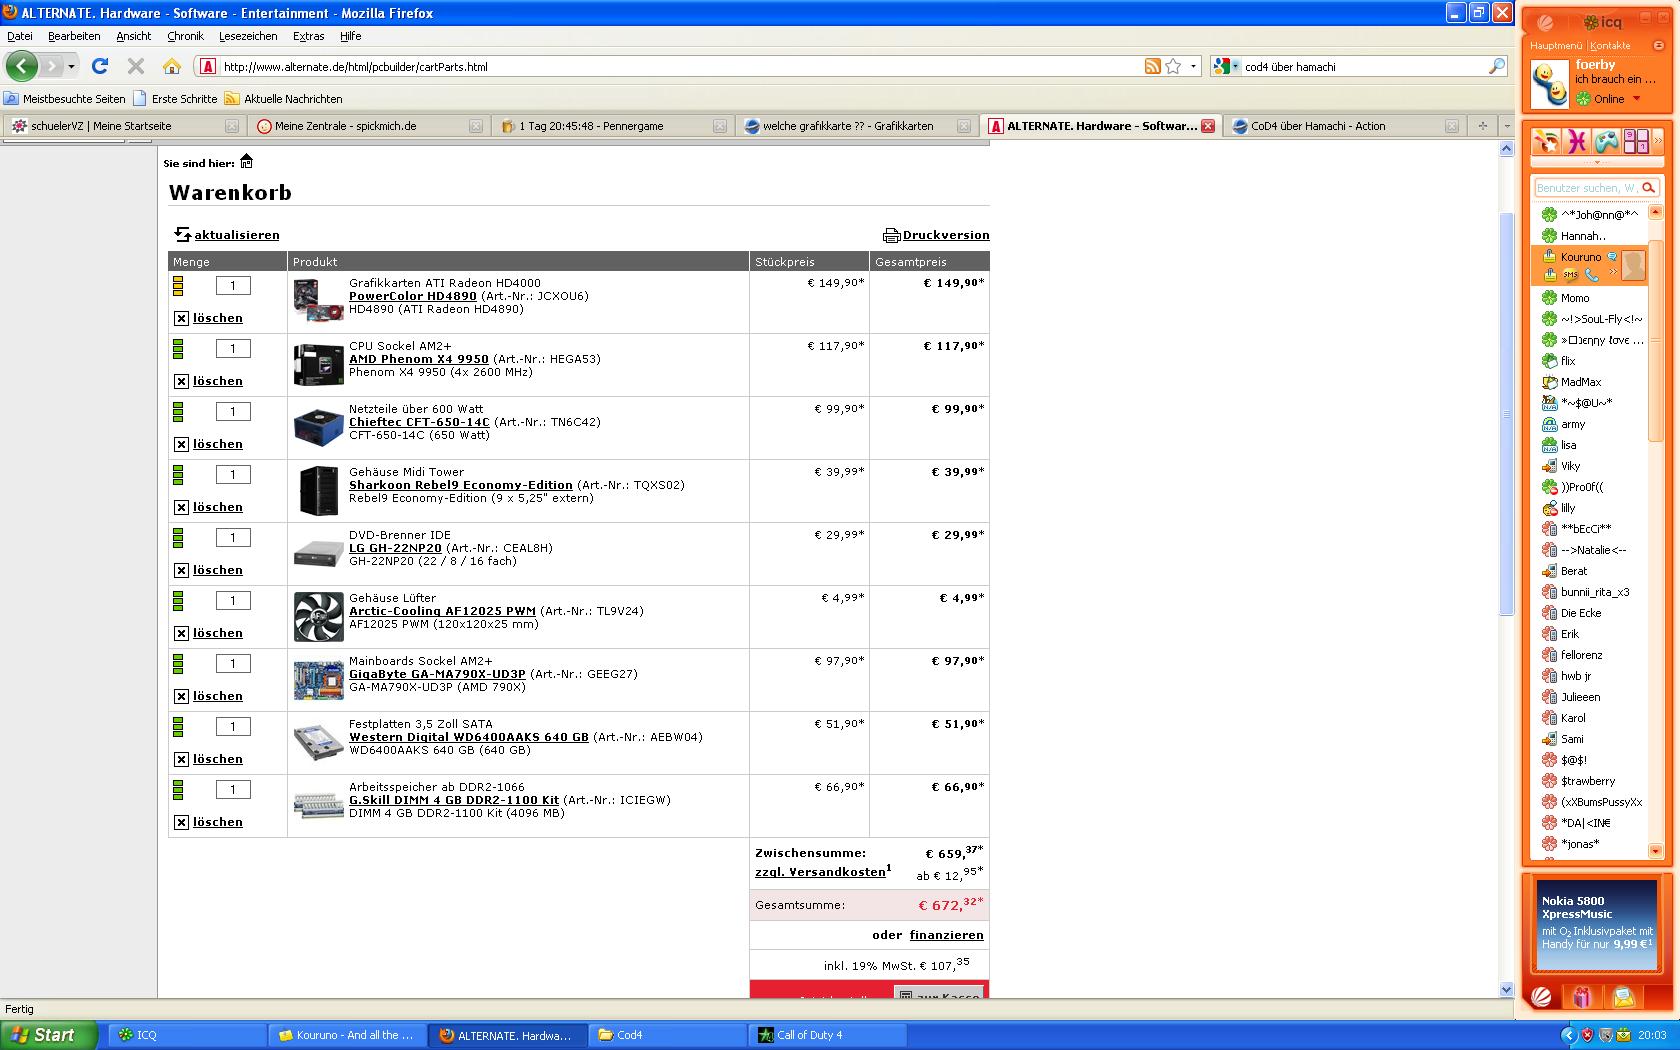Click delete X icon for AMD Phenom X4 9950

pyautogui.click(x=181, y=381)
